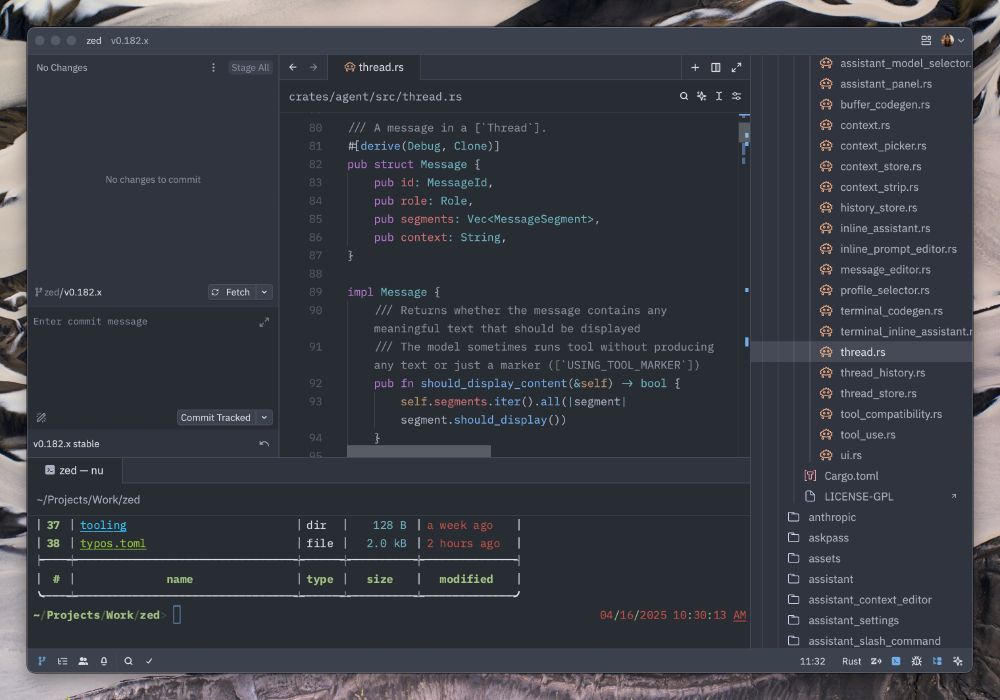Viewport: 1000px width, 700px height.
Task: Toggle the project panel icon
Action: pos(937,661)
